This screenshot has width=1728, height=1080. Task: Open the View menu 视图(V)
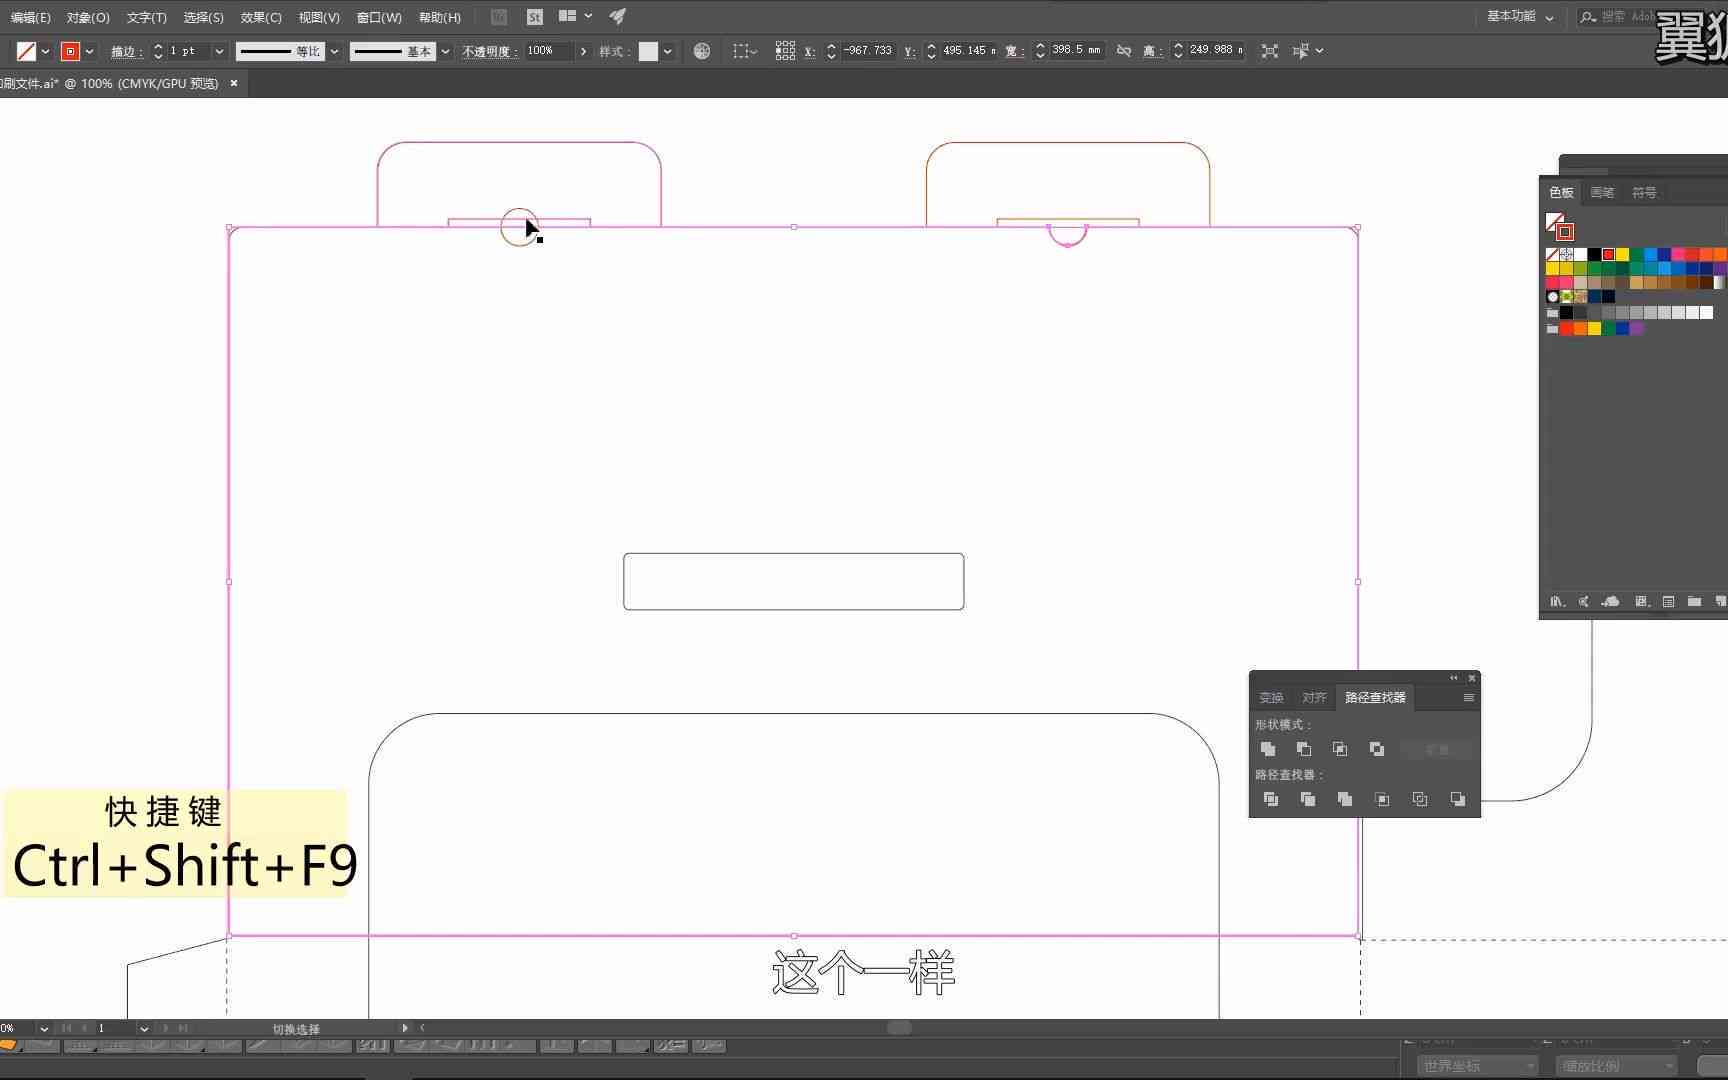(x=319, y=17)
